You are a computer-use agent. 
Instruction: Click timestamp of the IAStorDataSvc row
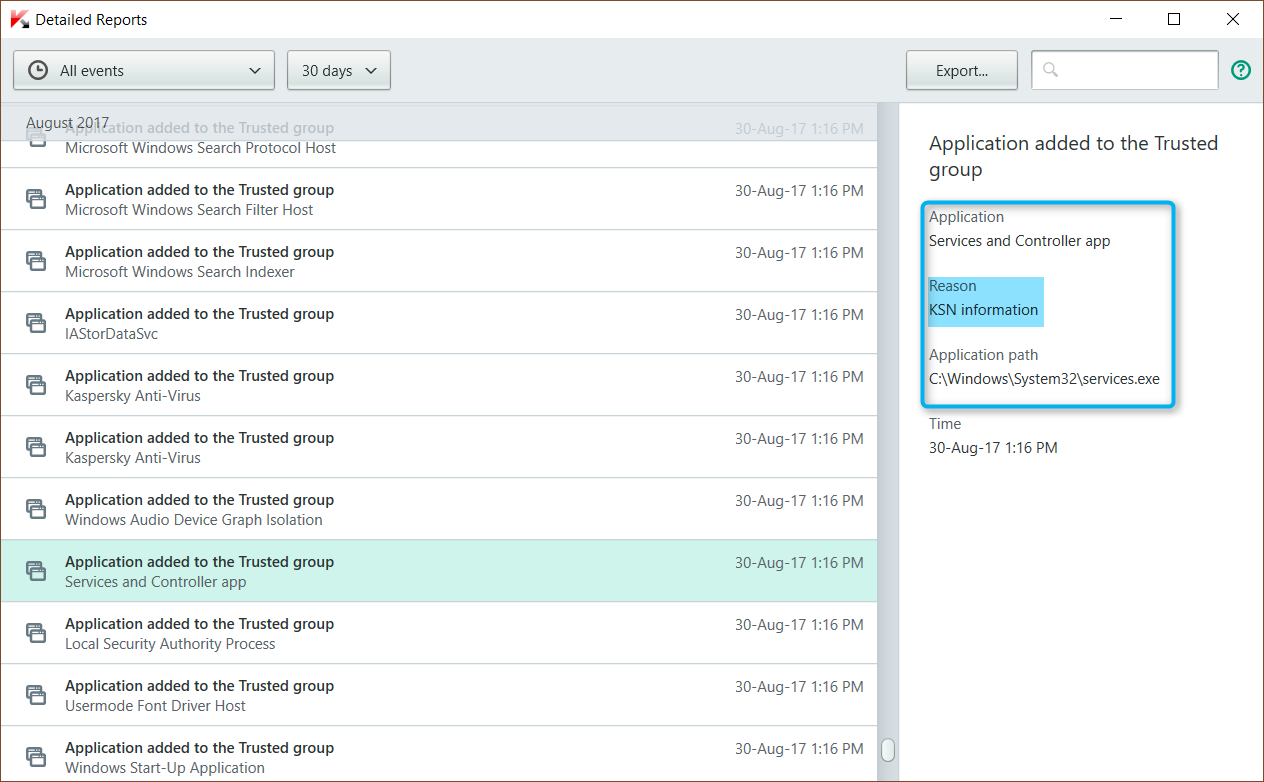(799, 315)
